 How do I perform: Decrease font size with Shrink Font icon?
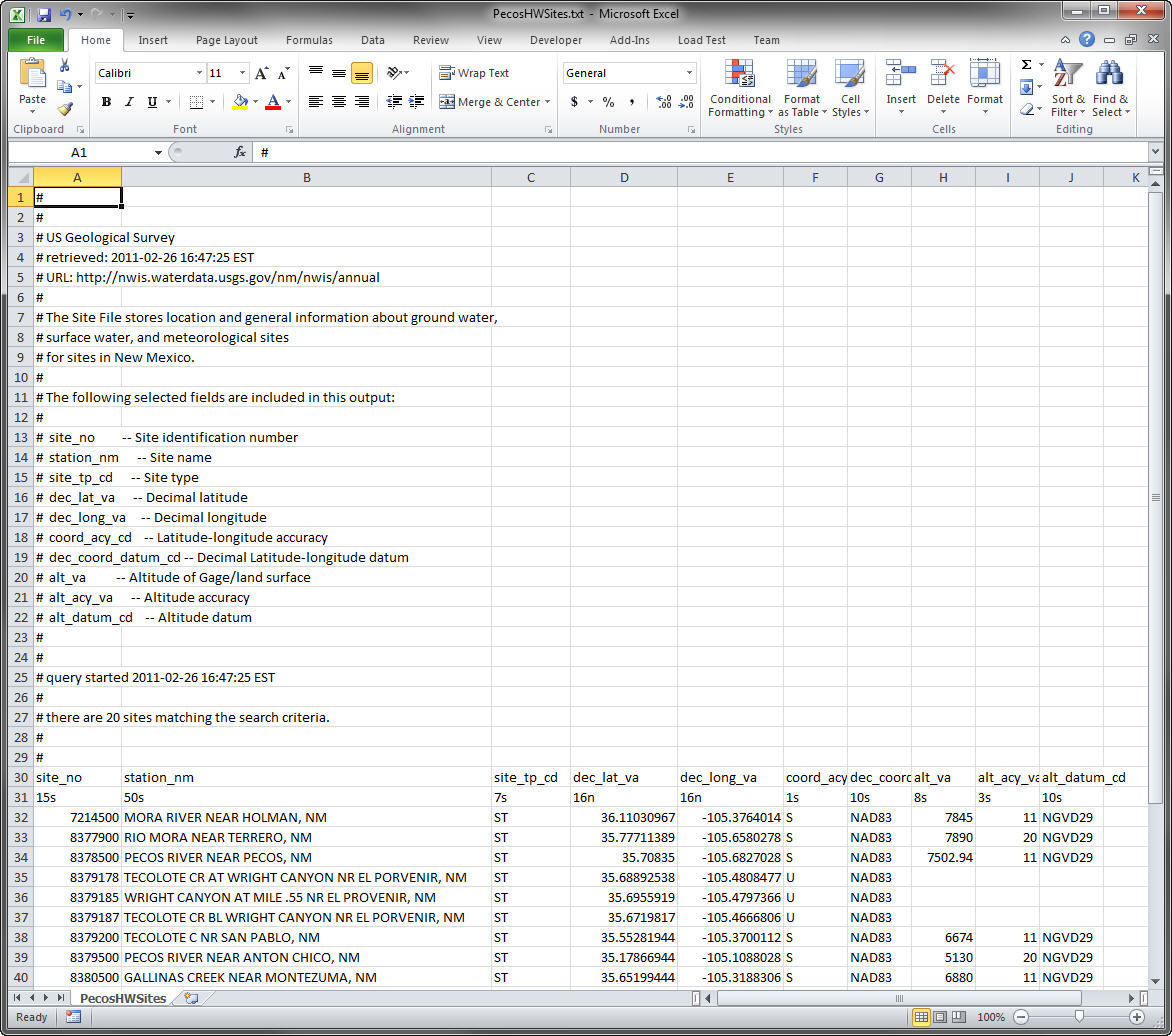point(283,73)
